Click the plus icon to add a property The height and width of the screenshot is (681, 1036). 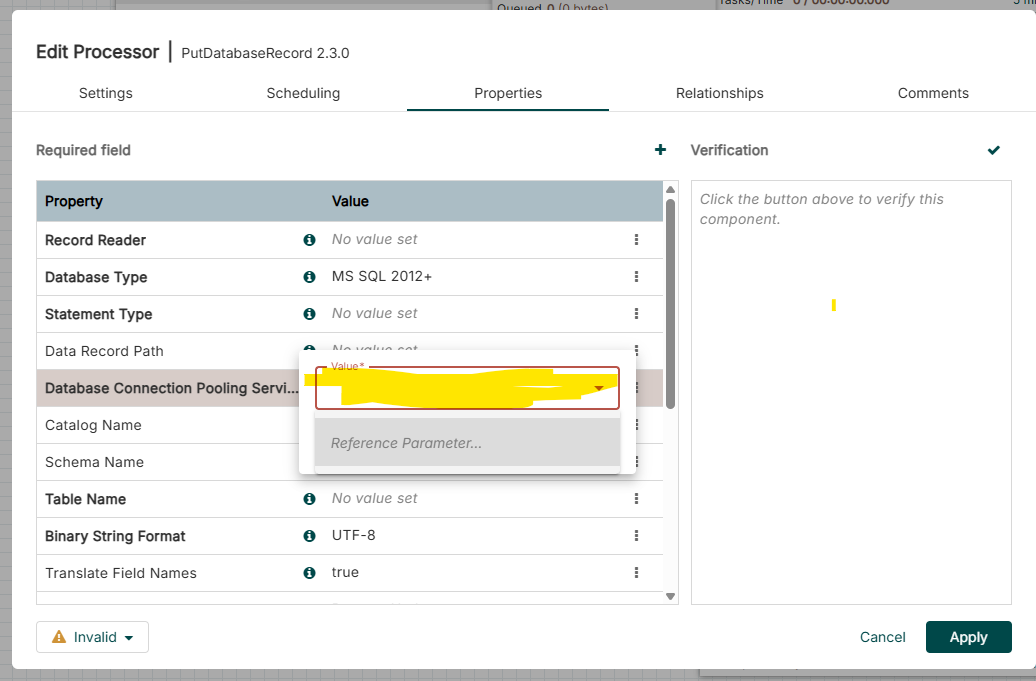click(x=660, y=150)
